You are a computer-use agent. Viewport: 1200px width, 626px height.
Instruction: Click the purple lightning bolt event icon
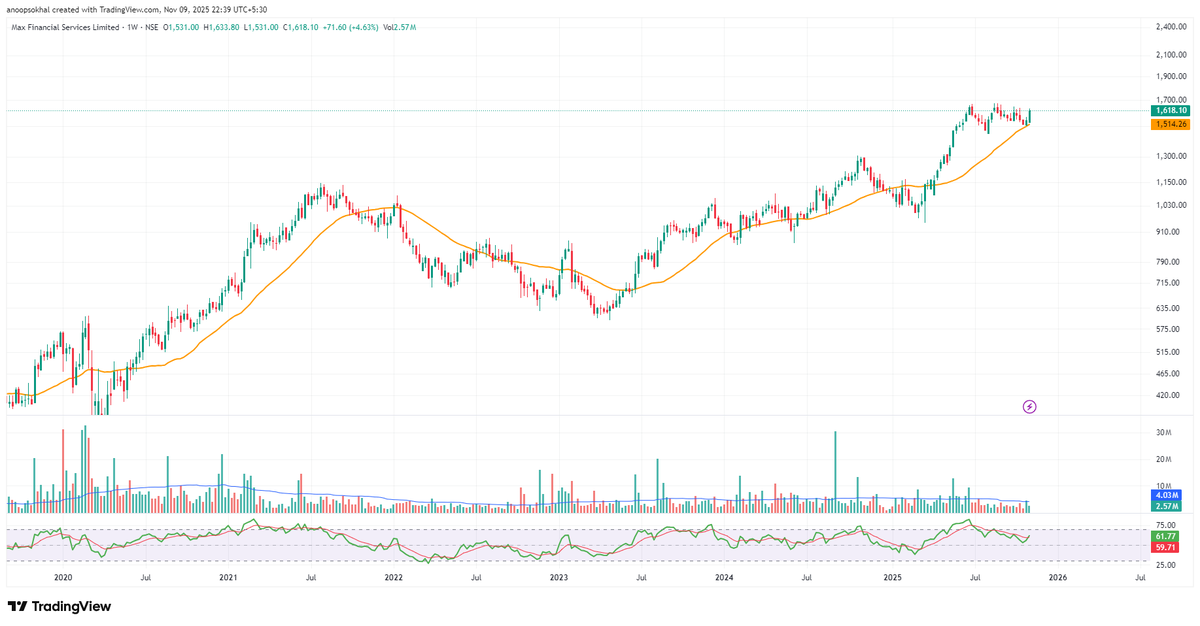[1029, 406]
